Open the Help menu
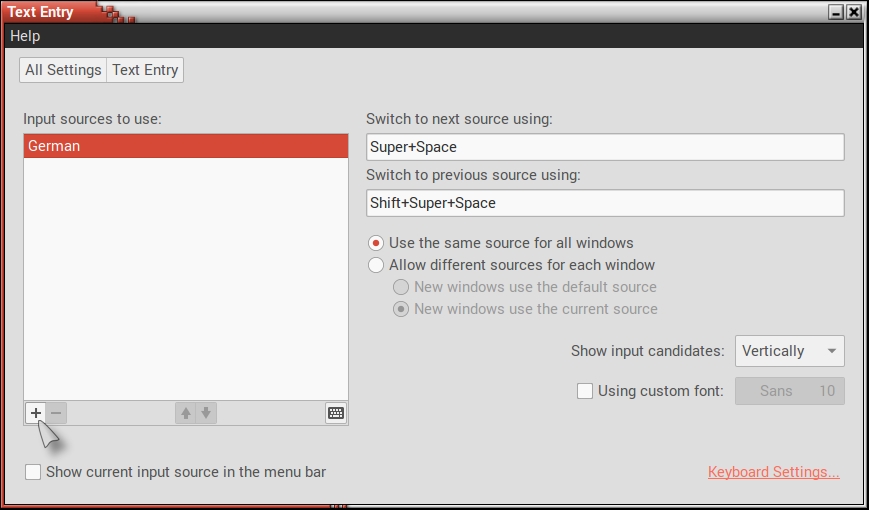The height and width of the screenshot is (510, 869). coord(25,36)
